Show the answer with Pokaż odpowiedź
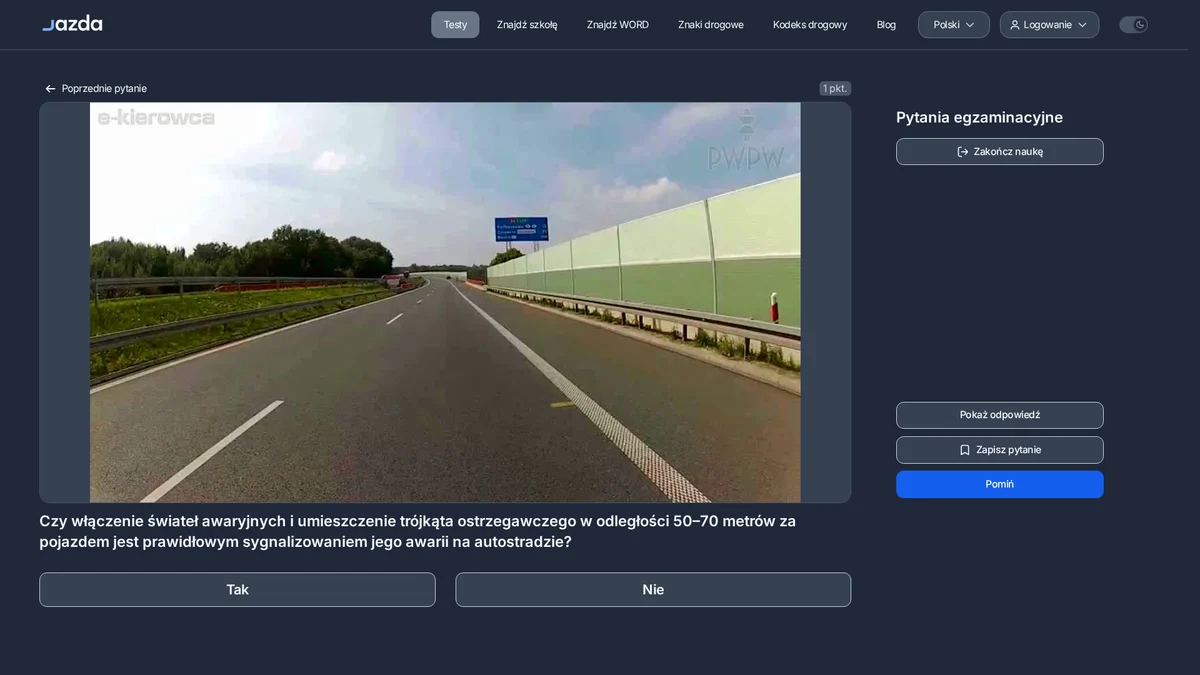This screenshot has width=1200, height=675. point(1000,415)
